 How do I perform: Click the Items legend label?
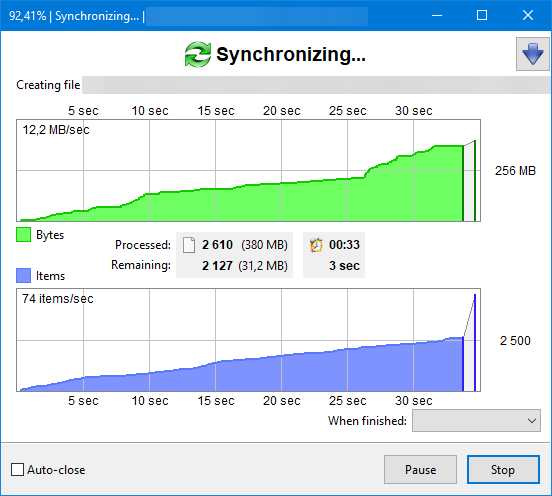(x=50, y=276)
